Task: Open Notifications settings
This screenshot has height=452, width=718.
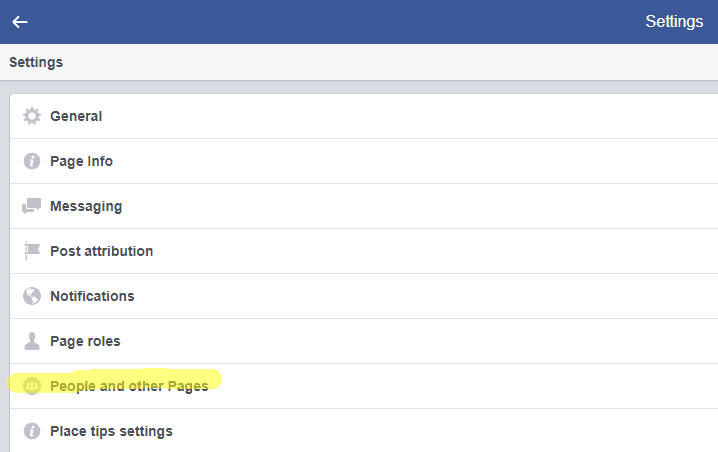Action: tap(364, 296)
